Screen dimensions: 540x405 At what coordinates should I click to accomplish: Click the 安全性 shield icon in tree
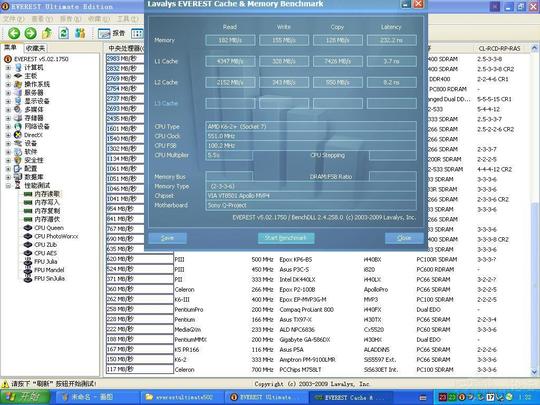18,160
